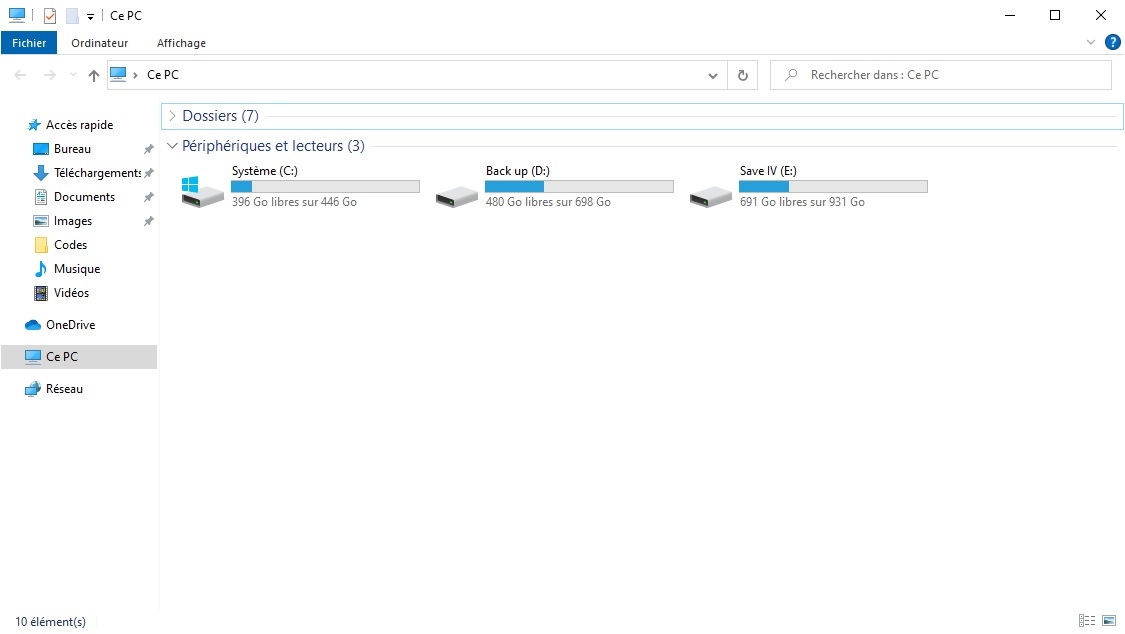Image resolution: width=1125 pixels, height=634 pixels.
Task: Click the text 691 Go libres sur 931 Go
Action: (802, 202)
